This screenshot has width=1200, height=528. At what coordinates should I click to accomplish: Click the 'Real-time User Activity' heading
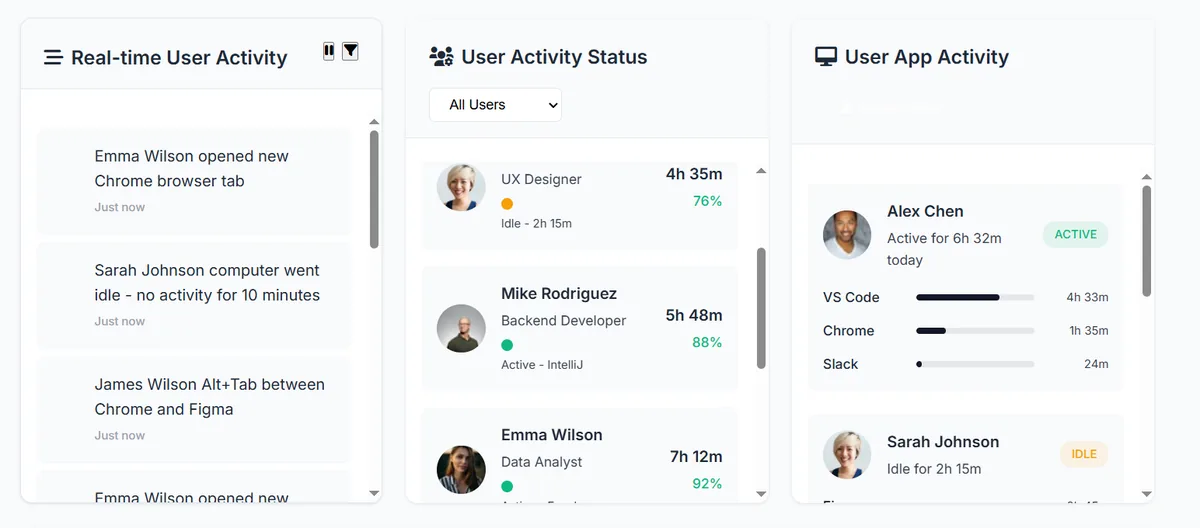[x=179, y=58]
